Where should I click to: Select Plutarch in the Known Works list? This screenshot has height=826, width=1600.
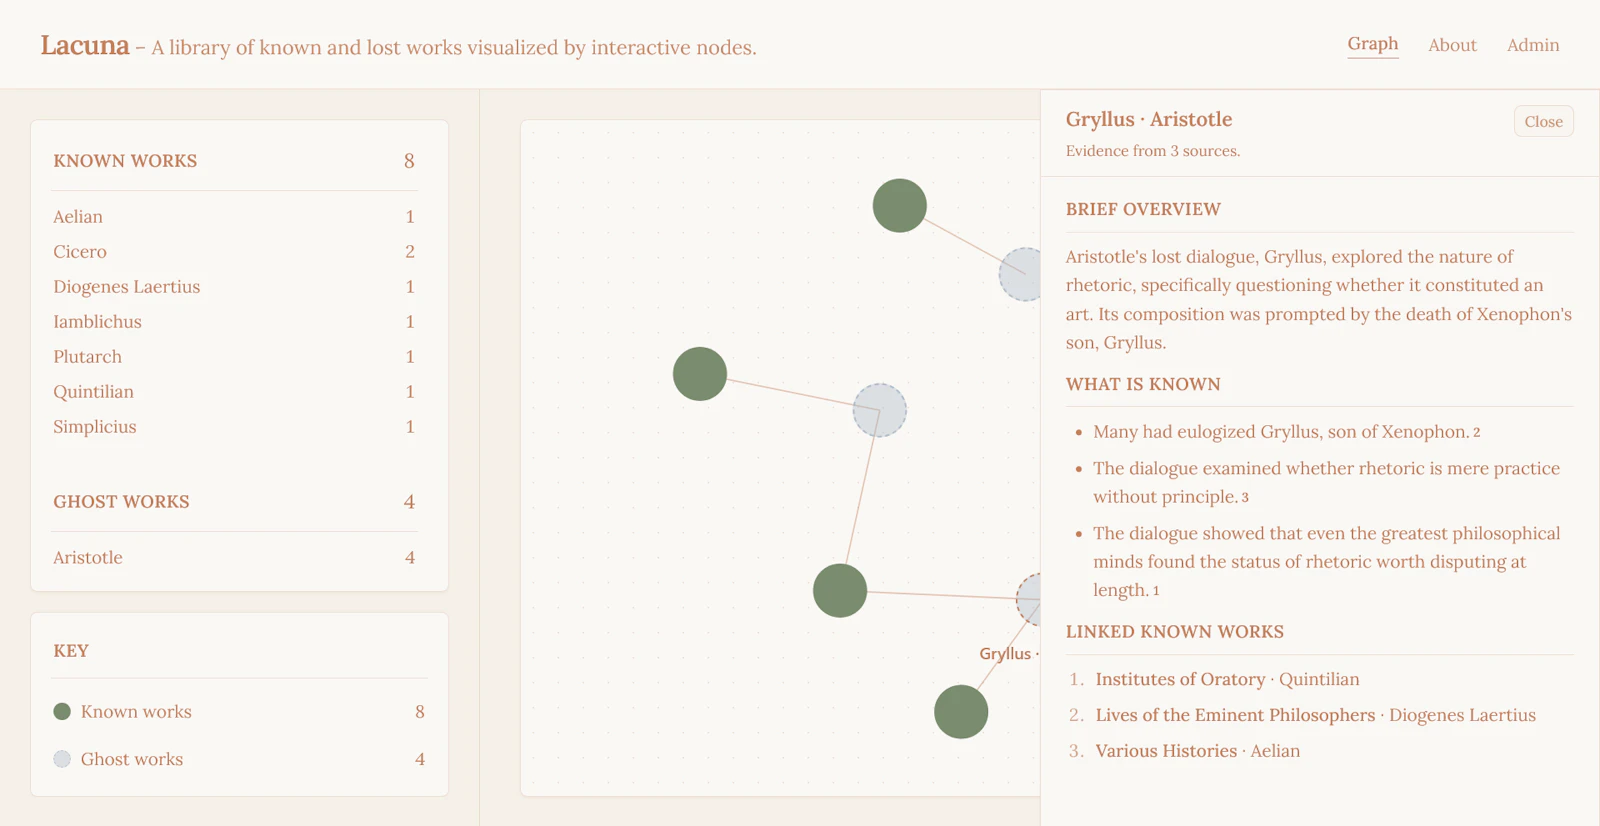tap(87, 356)
